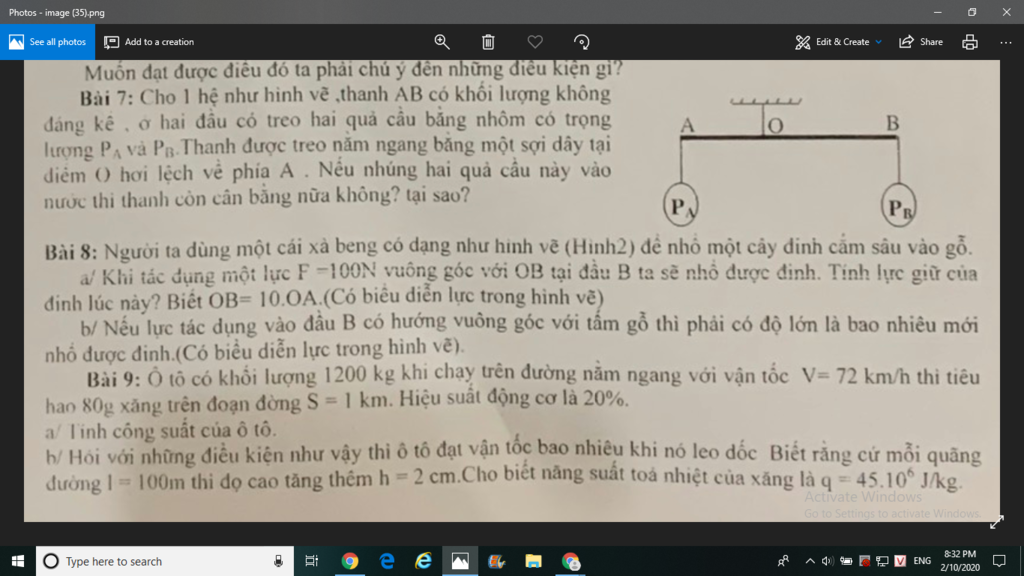Screen dimensions: 1024x576
Task: Open Task View on the taskbar
Action: (312, 561)
